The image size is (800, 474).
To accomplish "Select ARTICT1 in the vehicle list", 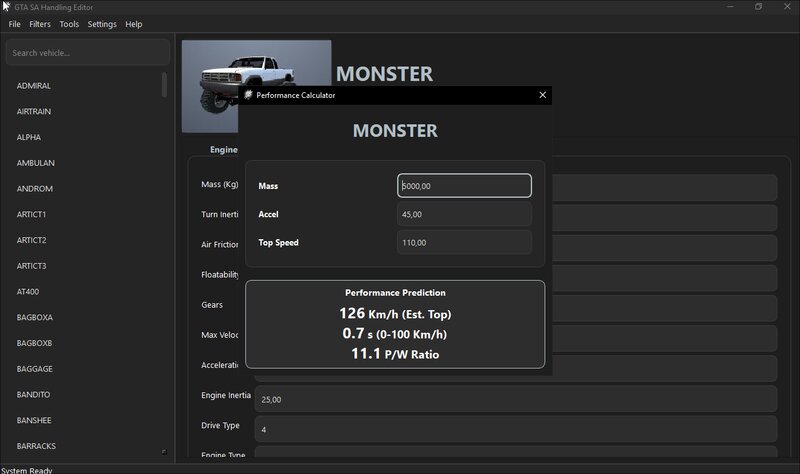I will (x=31, y=214).
